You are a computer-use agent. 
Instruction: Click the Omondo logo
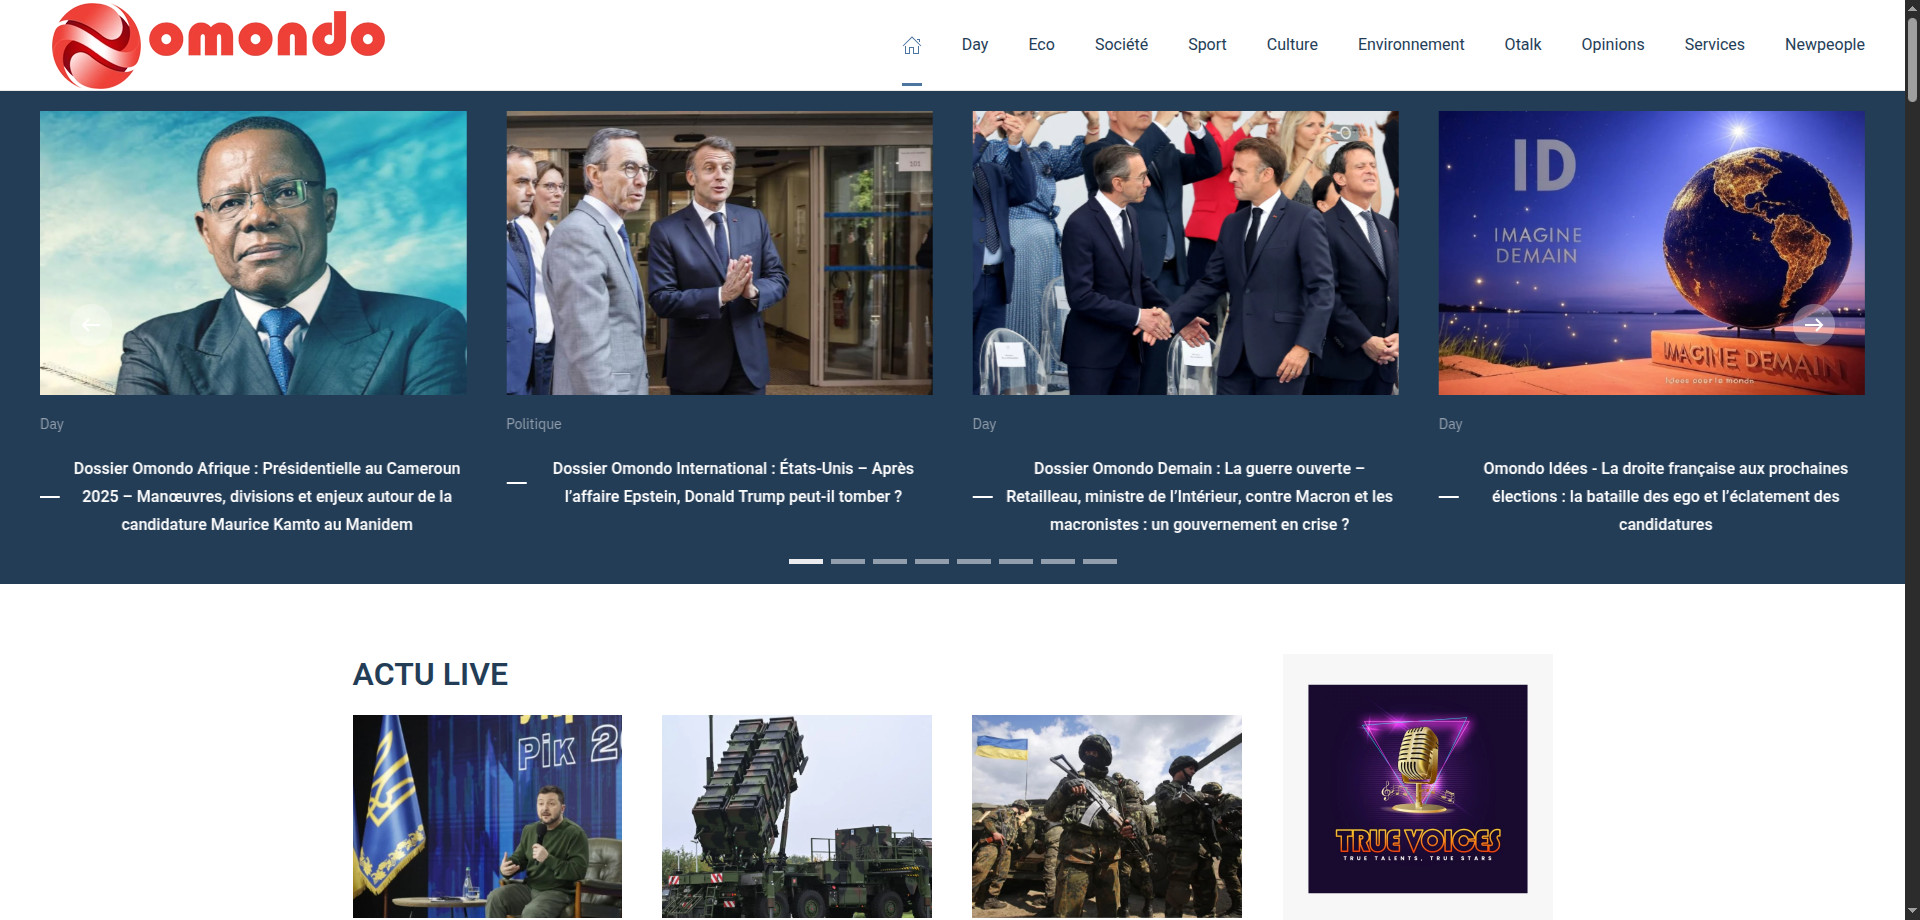click(218, 45)
